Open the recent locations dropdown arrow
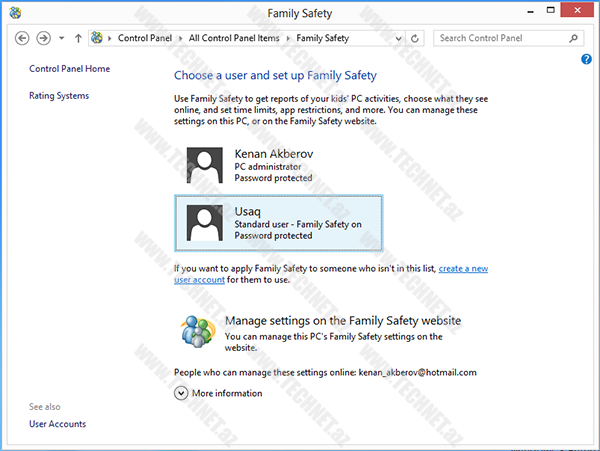Image resolution: width=600 pixels, height=451 pixels. tap(61, 38)
